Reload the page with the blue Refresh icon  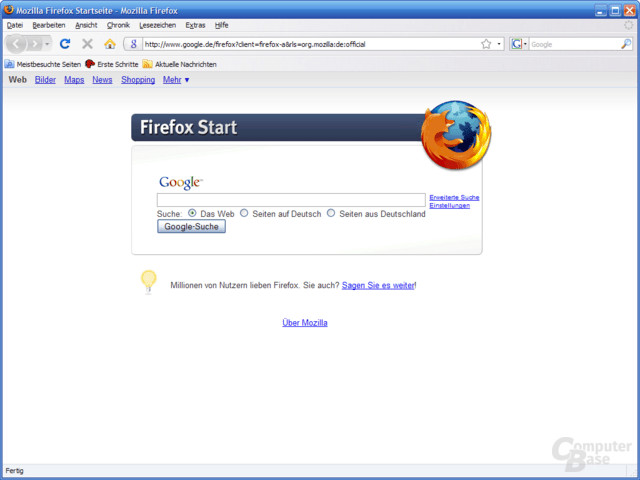[65, 44]
